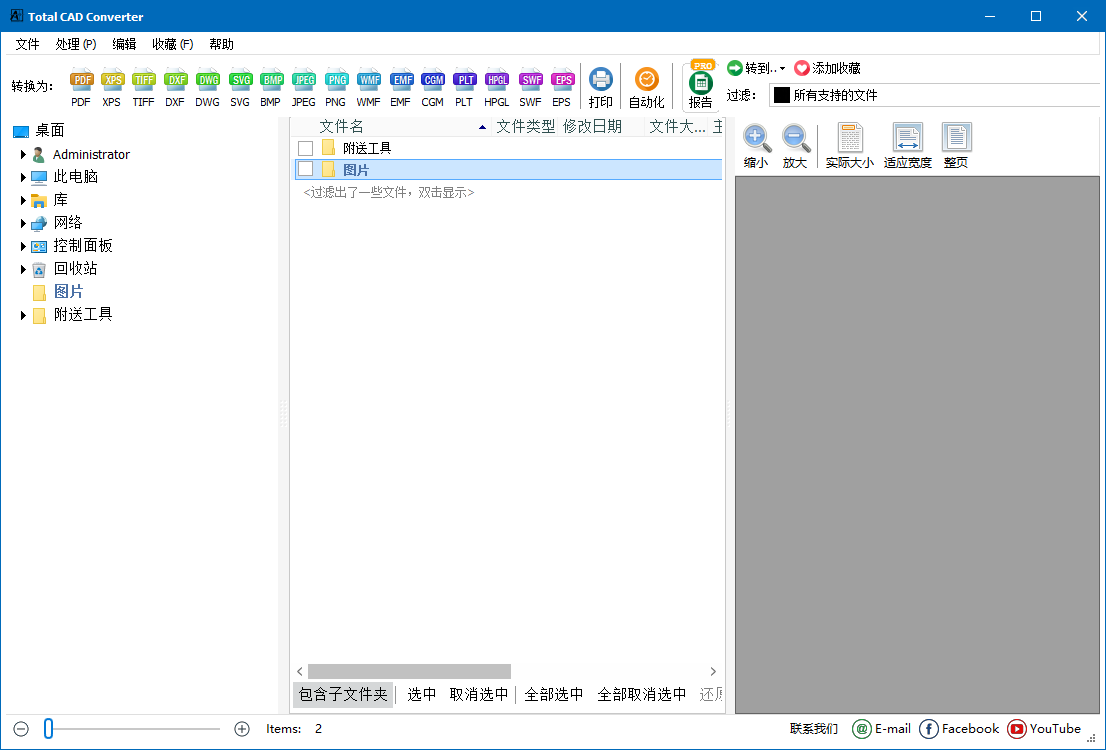Click the filtered files notice text
The height and width of the screenshot is (750, 1106).
click(389, 193)
